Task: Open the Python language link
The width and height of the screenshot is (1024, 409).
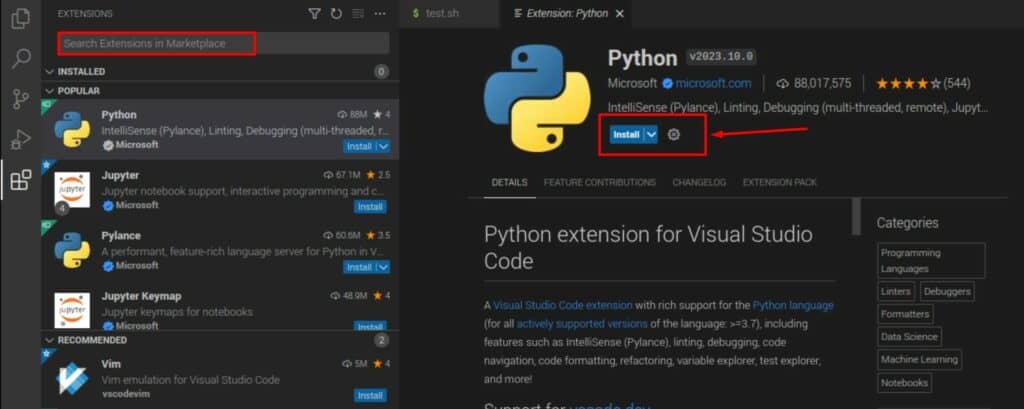Action: click(793, 305)
